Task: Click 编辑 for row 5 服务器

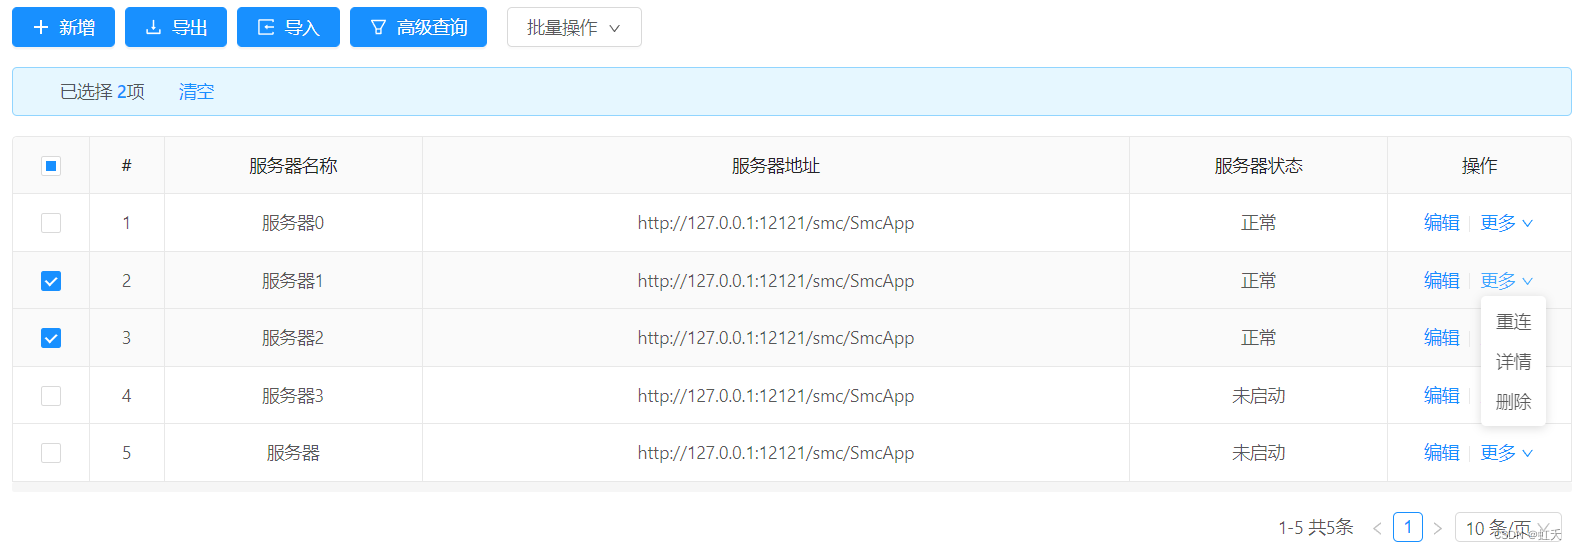Action: click(1441, 453)
